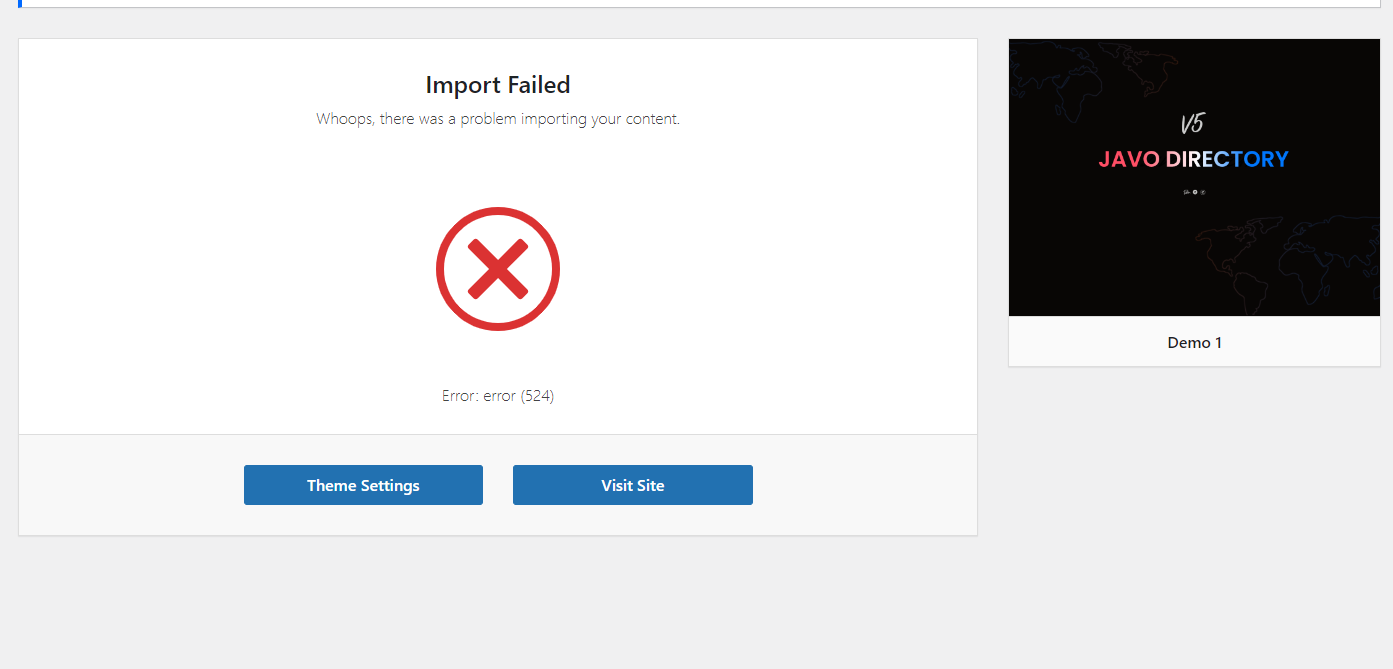Click the Demo 1 caption label
The width and height of the screenshot is (1393, 669).
(x=1194, y=342)
